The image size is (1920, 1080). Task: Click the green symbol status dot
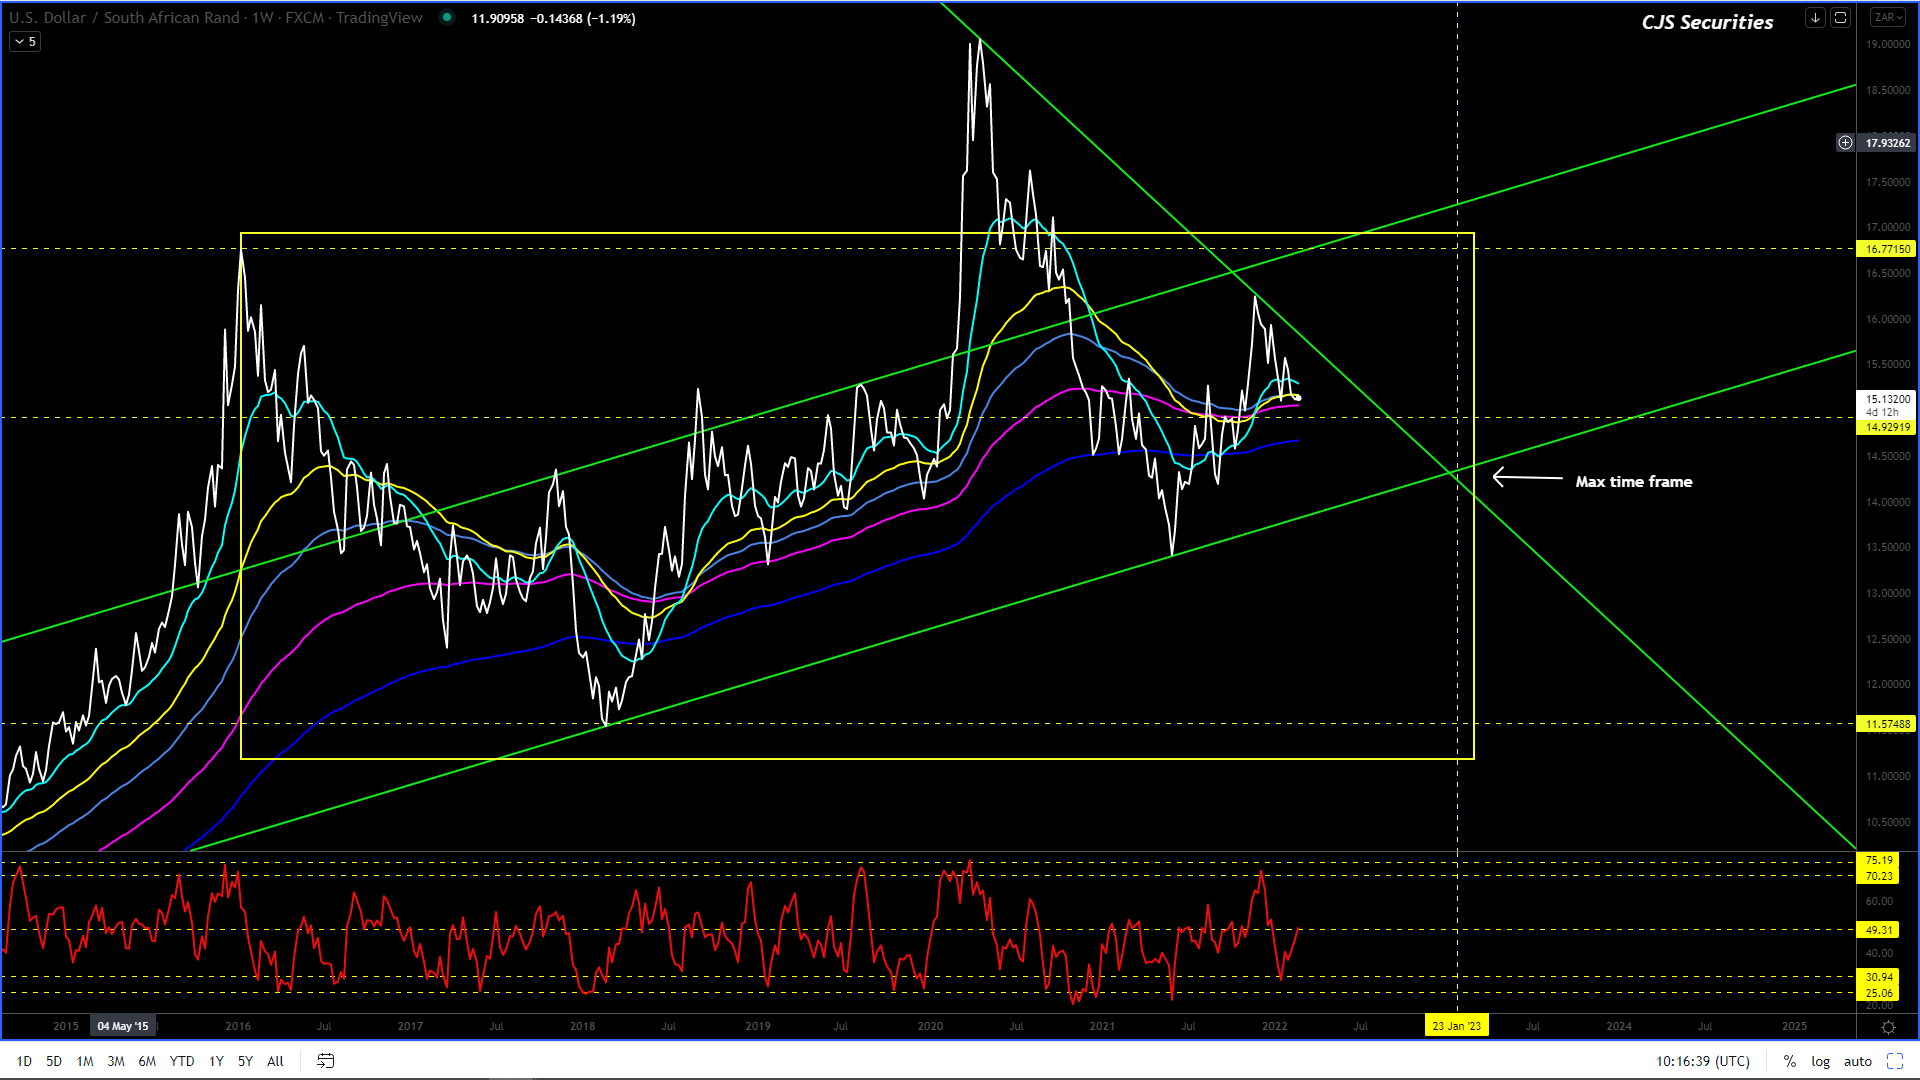[447, 18]
